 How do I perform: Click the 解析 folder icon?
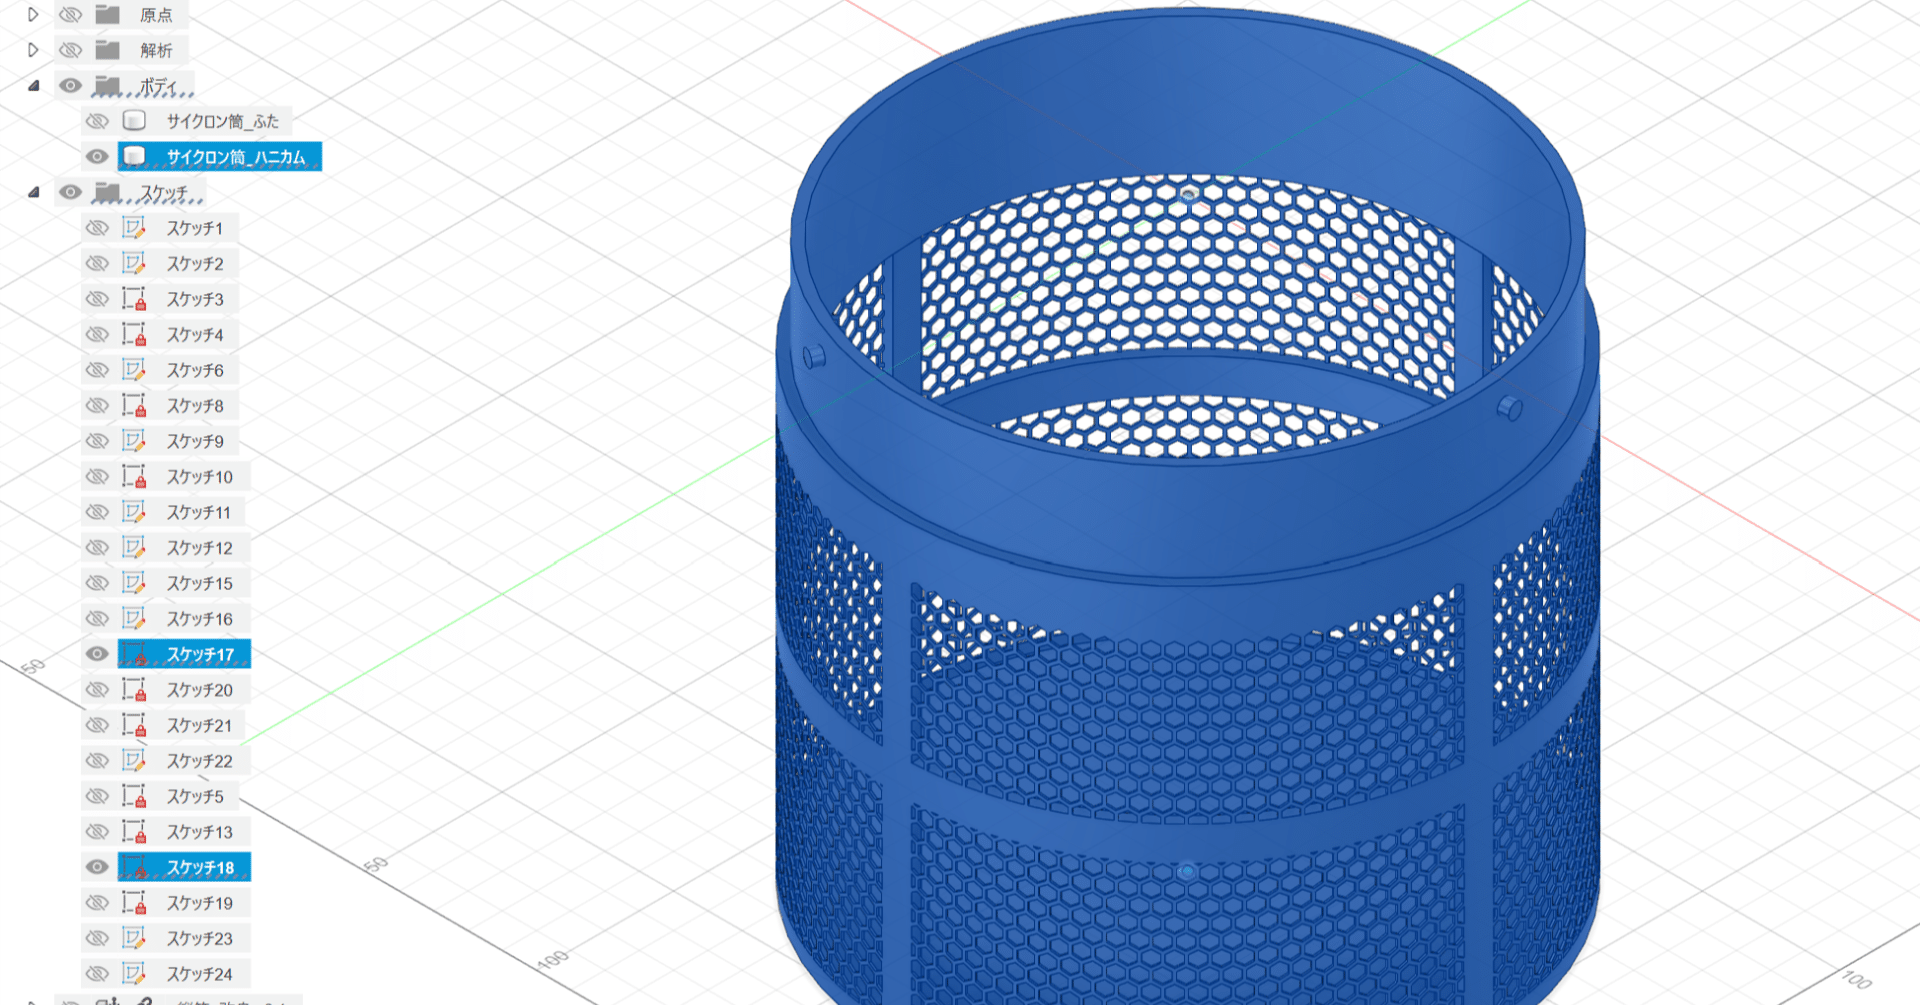point(104,49)
